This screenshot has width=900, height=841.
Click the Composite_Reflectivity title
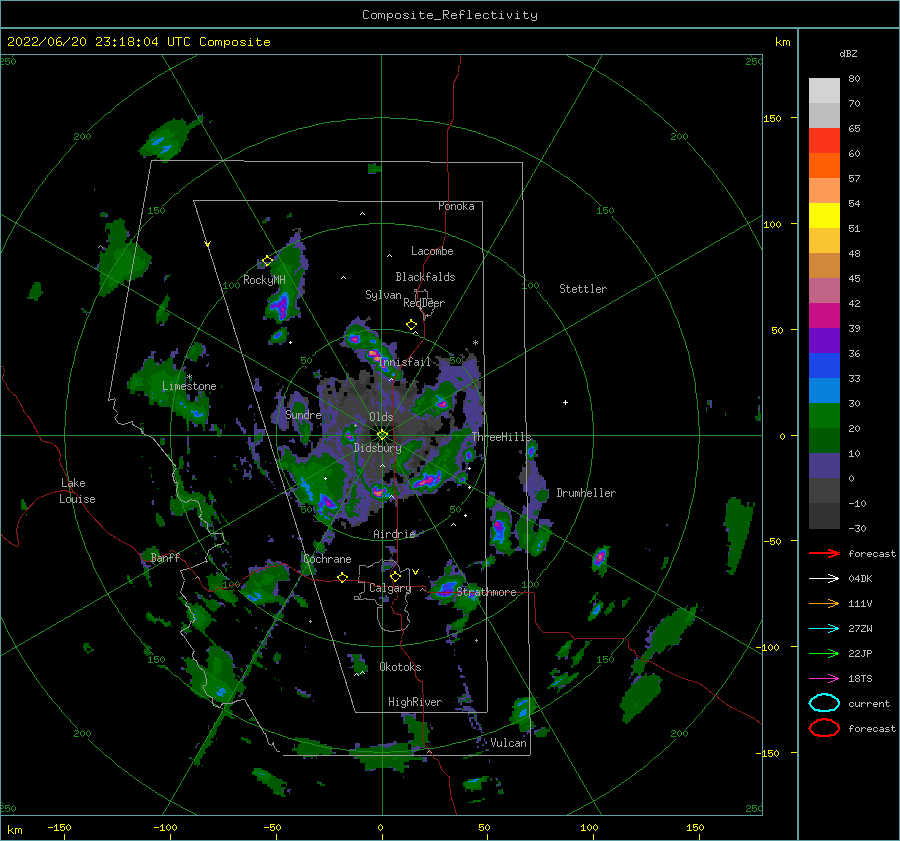(x=450, y=15)
